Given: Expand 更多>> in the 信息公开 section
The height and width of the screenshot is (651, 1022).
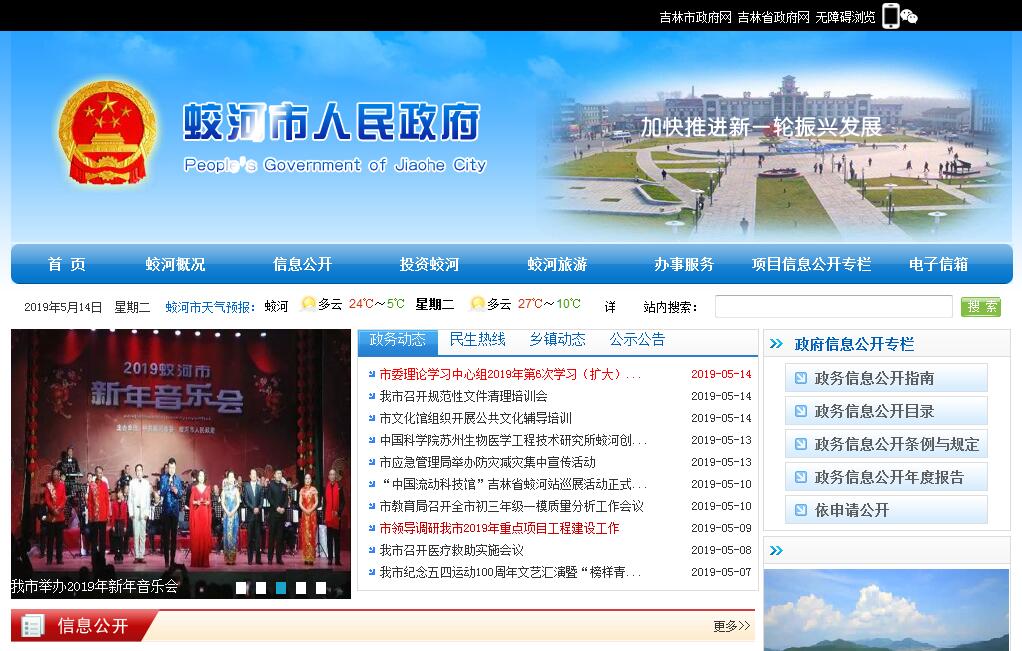Looking at the screenshot, I should [x=731, y=626].
